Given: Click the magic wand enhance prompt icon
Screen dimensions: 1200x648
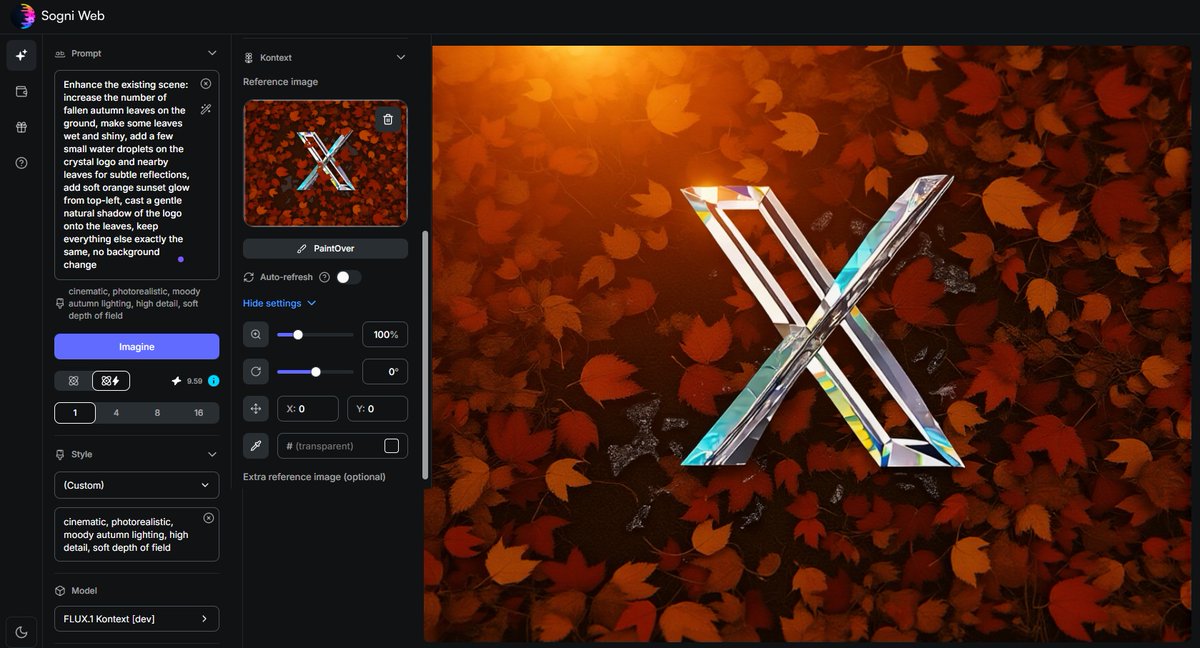Looking at the screenshot, I should [x=206, y=109].
